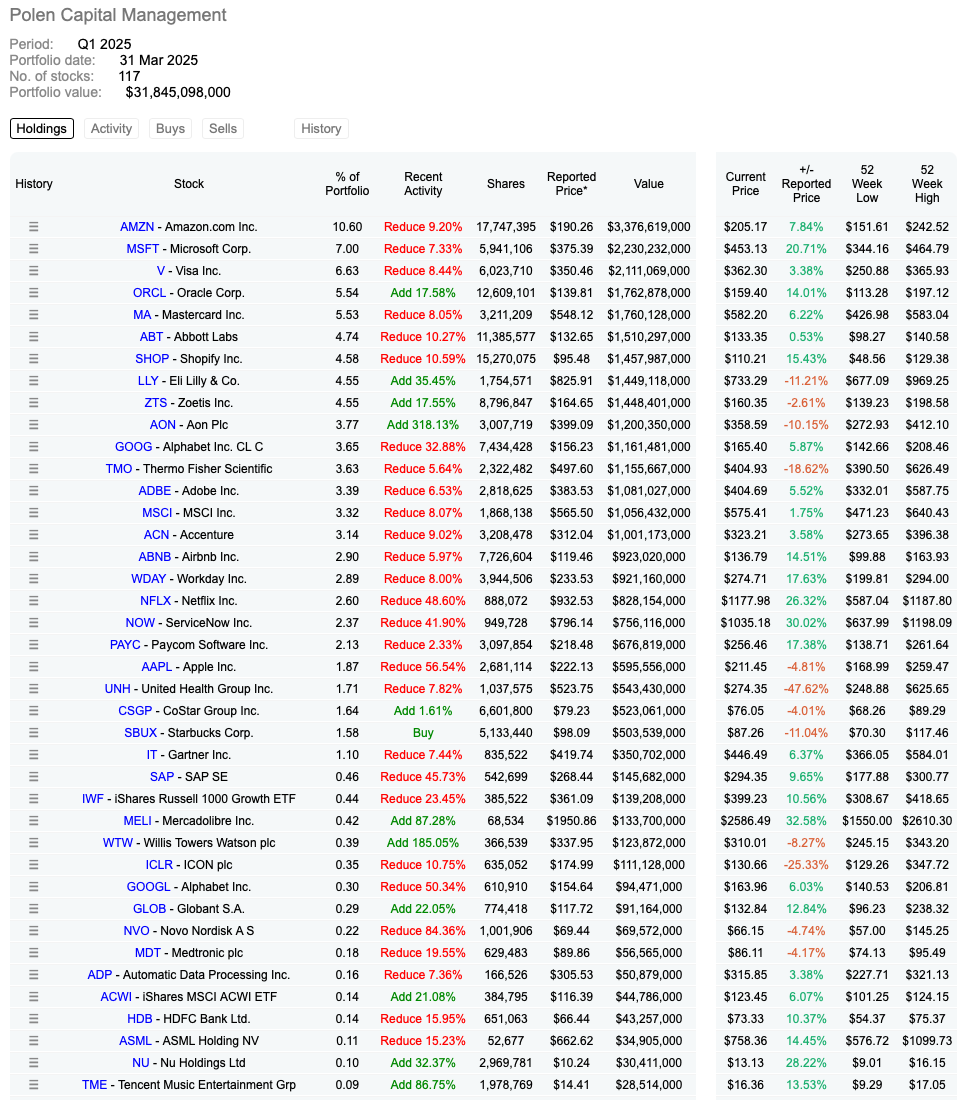Select the 52-week high '$1198.09'
961x1100 pixels.
(927, 623)
